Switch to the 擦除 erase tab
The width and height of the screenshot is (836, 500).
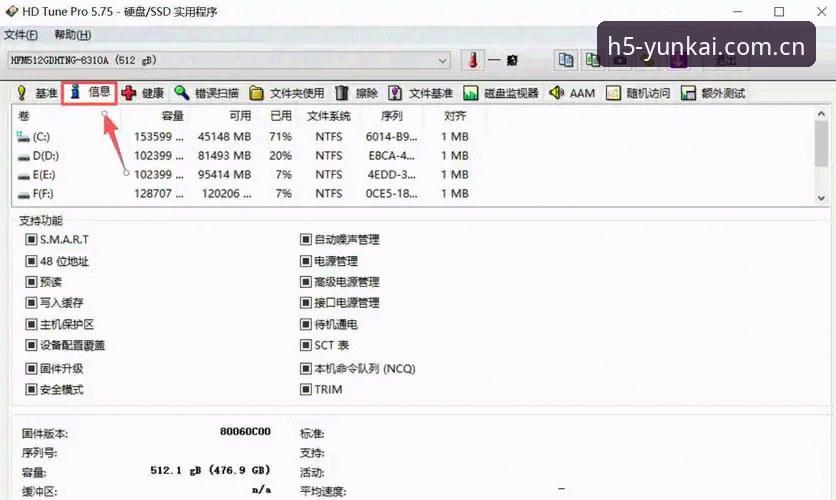(x=357, y=93)
